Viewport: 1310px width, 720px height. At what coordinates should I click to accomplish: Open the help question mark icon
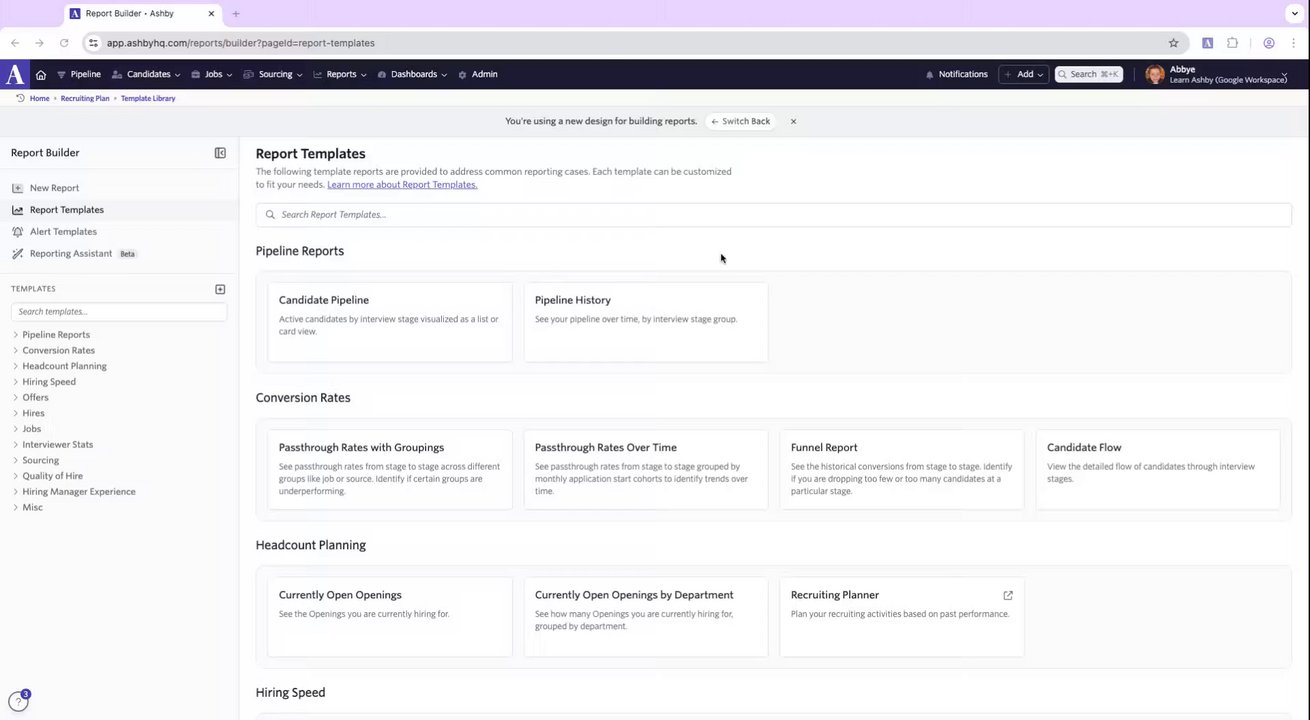tap(17, 702)
